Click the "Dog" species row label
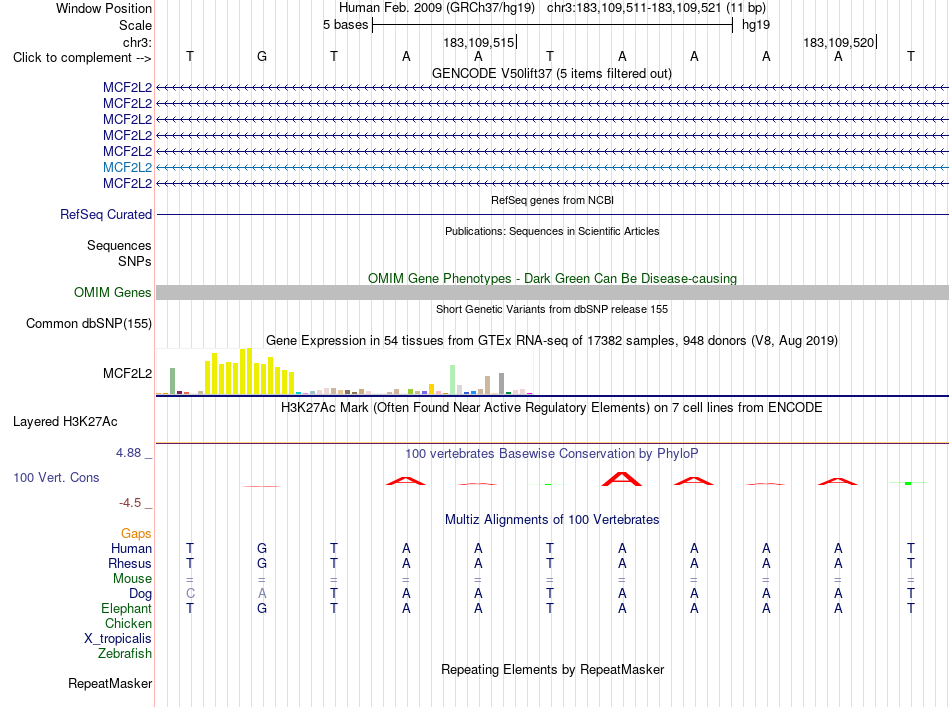The width and height of the screenshot is (950, 707). pyautogui.click(x=140, y=594)
